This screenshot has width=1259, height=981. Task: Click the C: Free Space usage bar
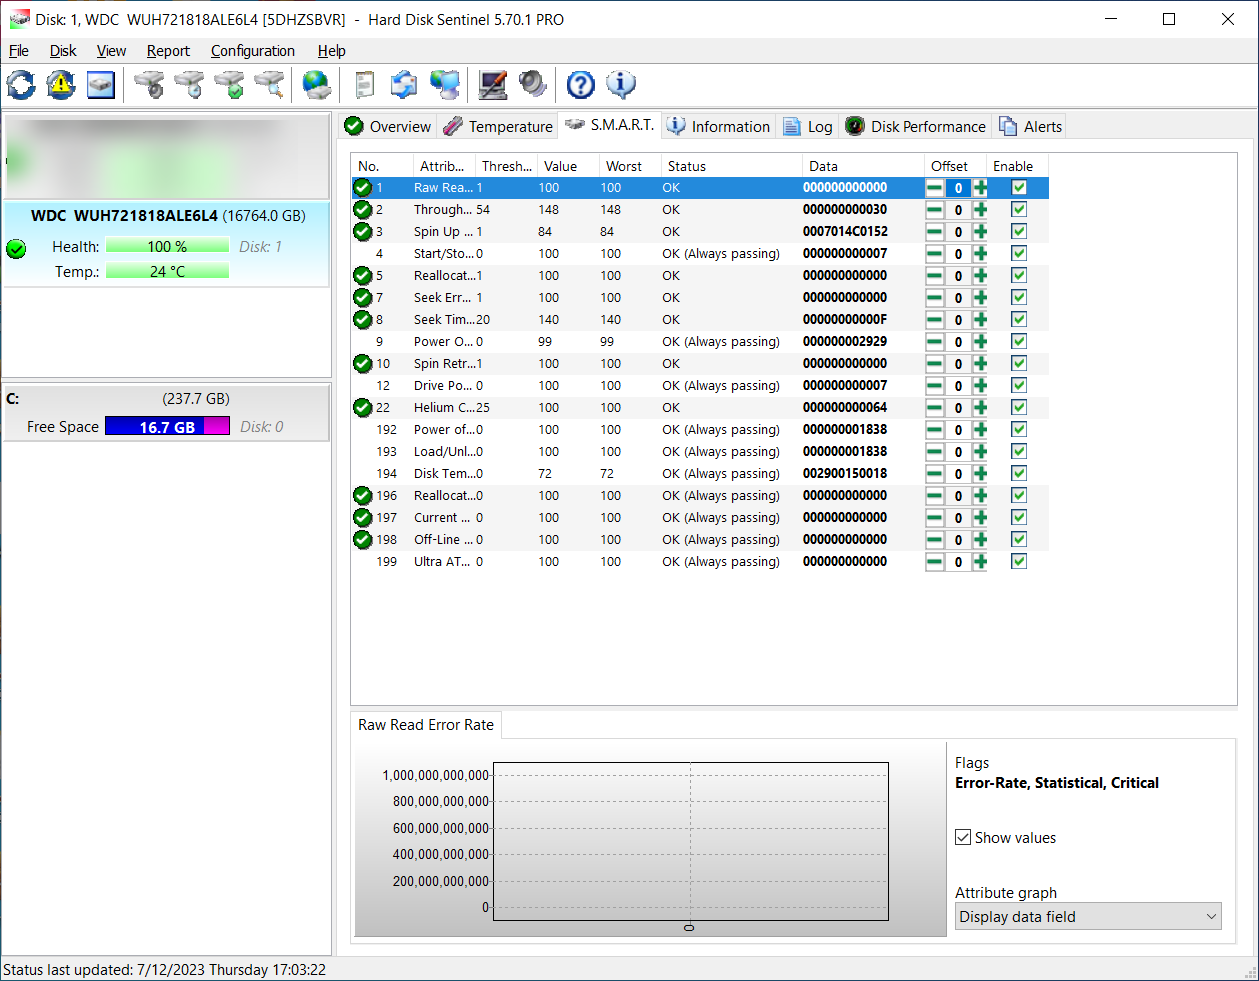(x=167, y=427)
